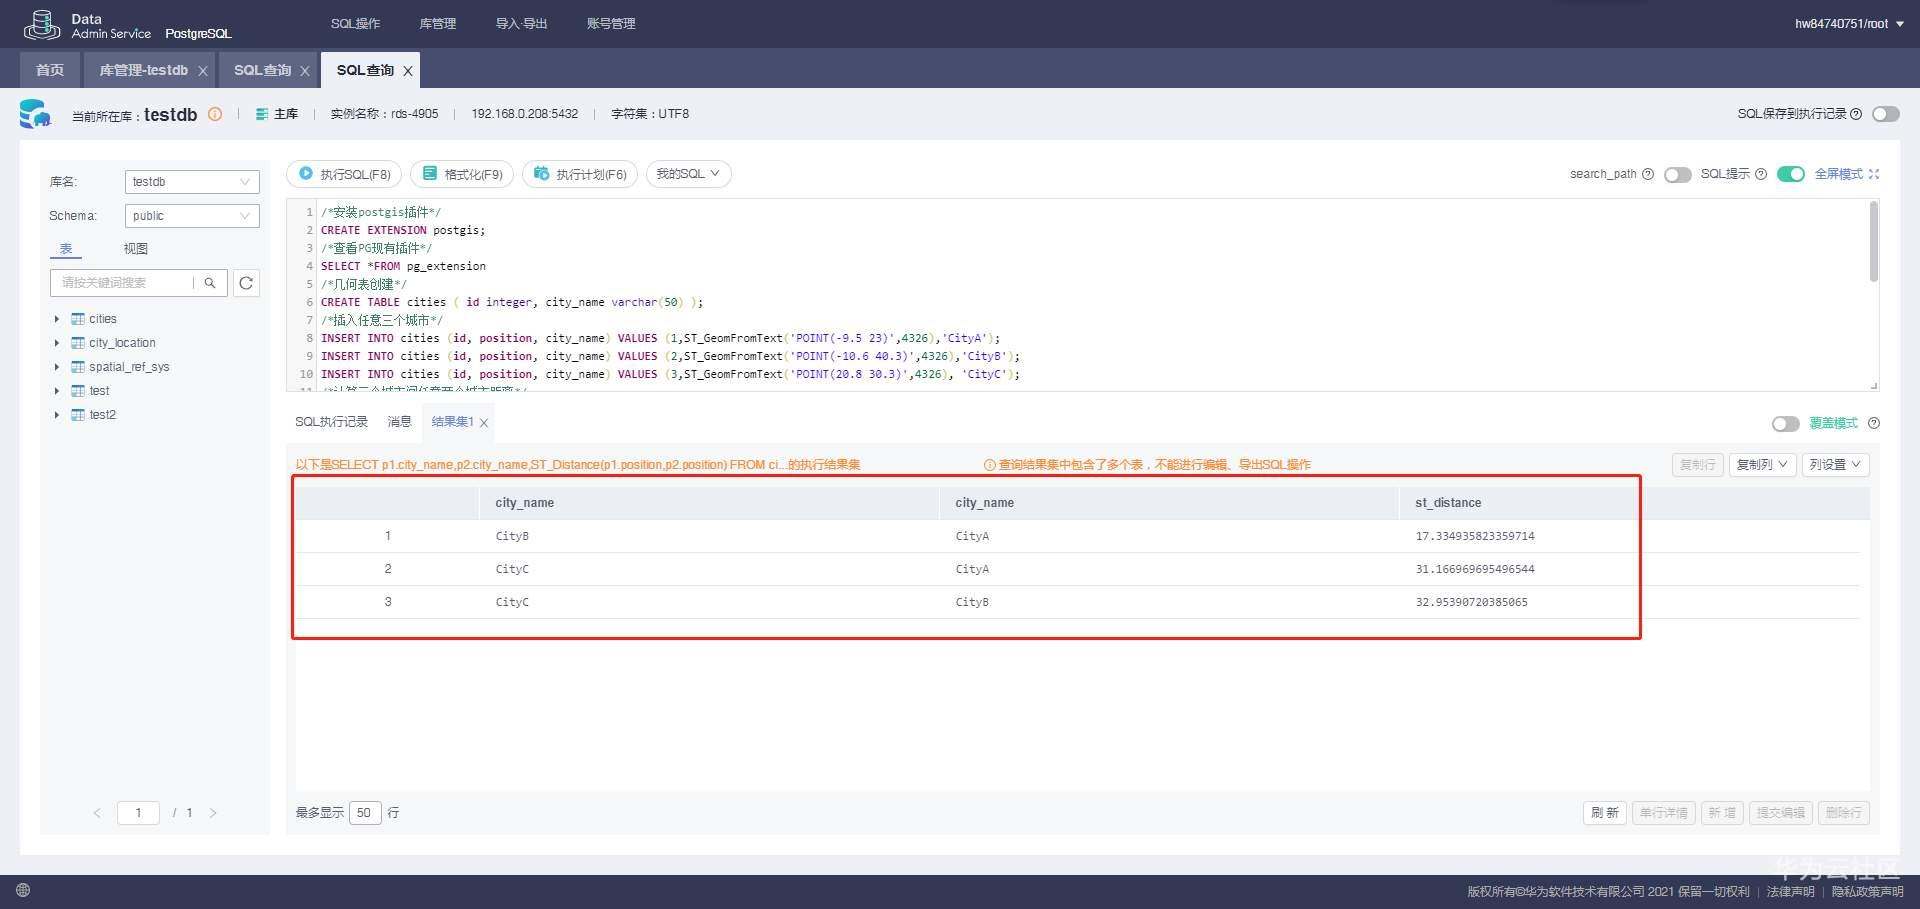Image resolution: width=1920 pixels, height=909 pixels.
Task: Go to previous page of table list
Action: (97, 813)
